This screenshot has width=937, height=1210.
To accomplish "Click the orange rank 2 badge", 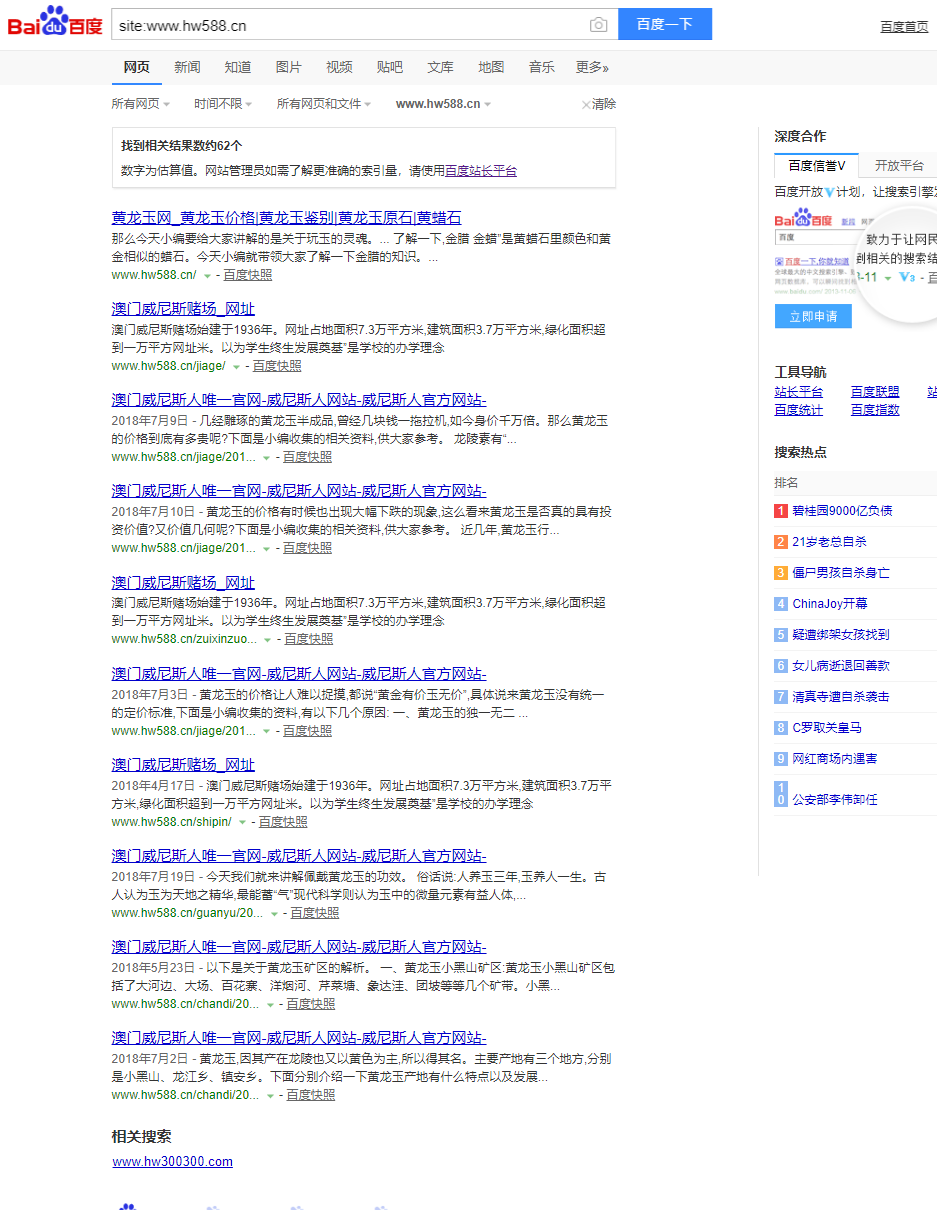I will tap(781, 542).
